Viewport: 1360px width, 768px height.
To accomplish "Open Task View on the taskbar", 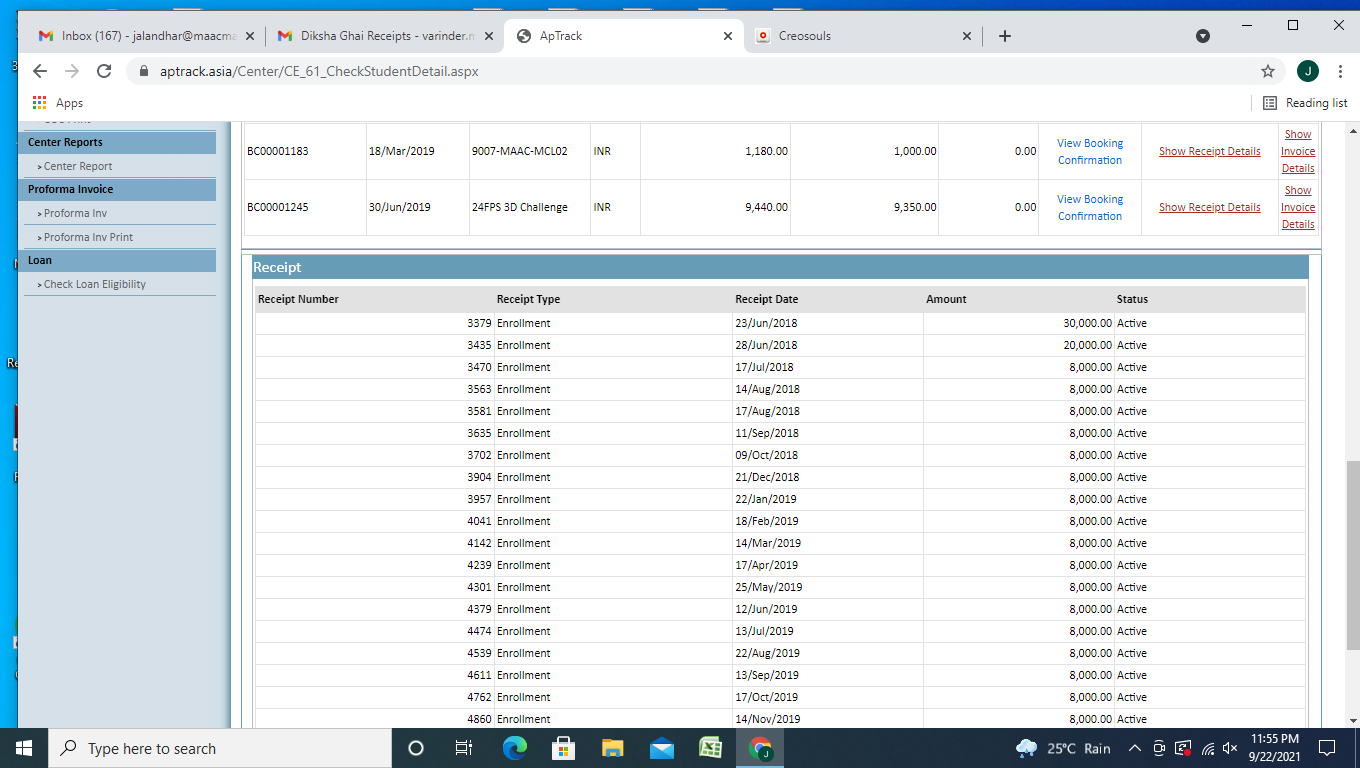I will click(464, 748).
